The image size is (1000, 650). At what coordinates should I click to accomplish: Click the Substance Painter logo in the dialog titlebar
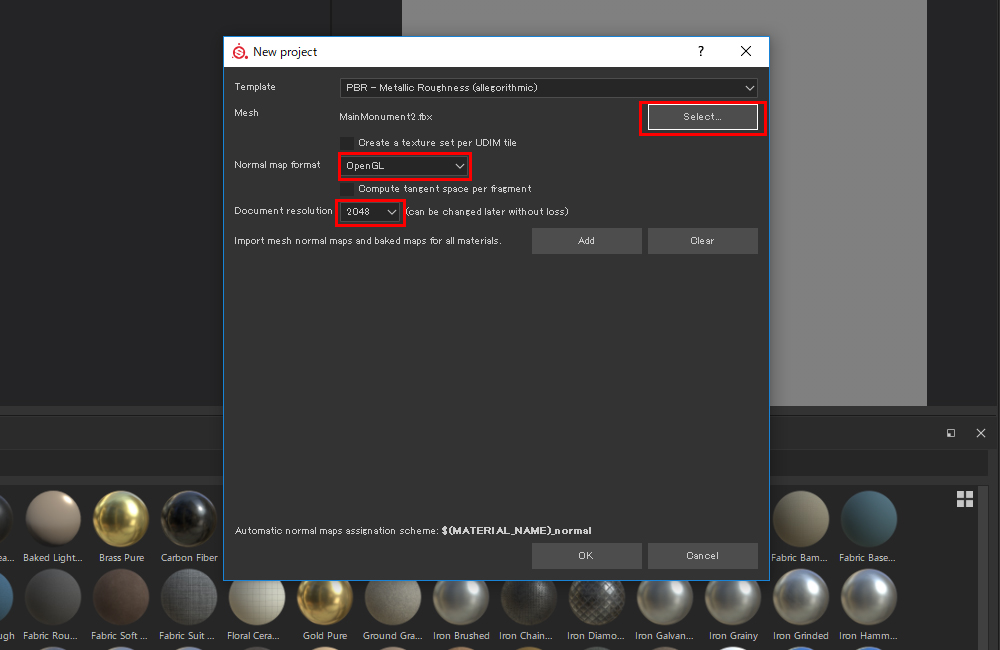(x=240, y=51)
